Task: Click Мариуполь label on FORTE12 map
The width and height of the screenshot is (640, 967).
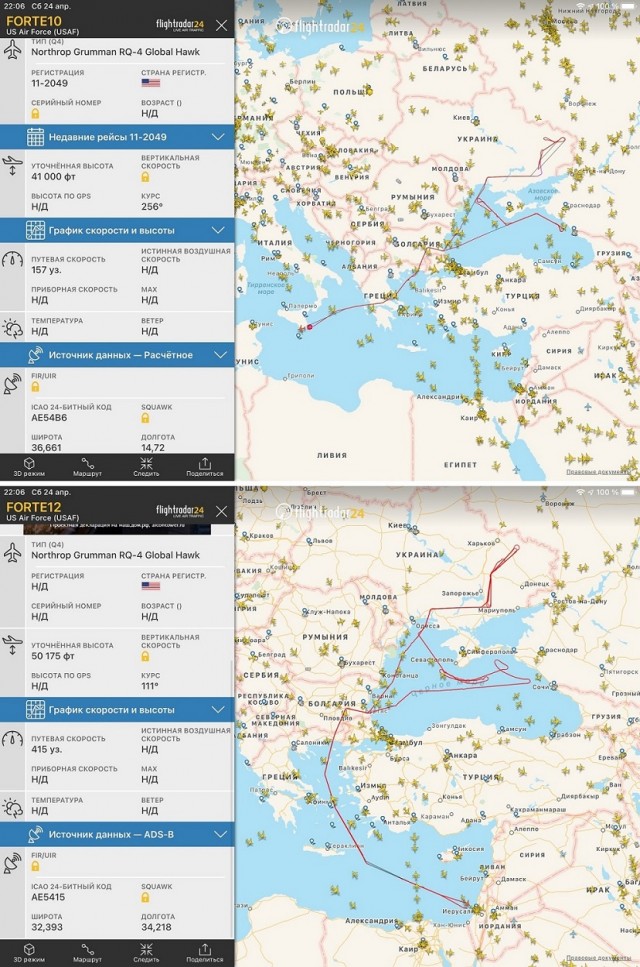Action: [497, 609]
